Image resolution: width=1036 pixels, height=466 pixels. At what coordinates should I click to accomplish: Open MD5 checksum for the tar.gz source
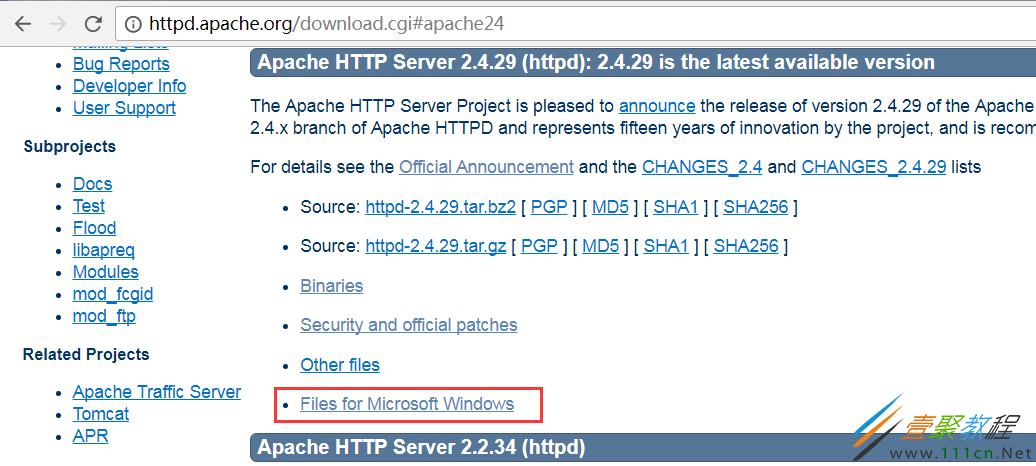[x=601, y=247]
